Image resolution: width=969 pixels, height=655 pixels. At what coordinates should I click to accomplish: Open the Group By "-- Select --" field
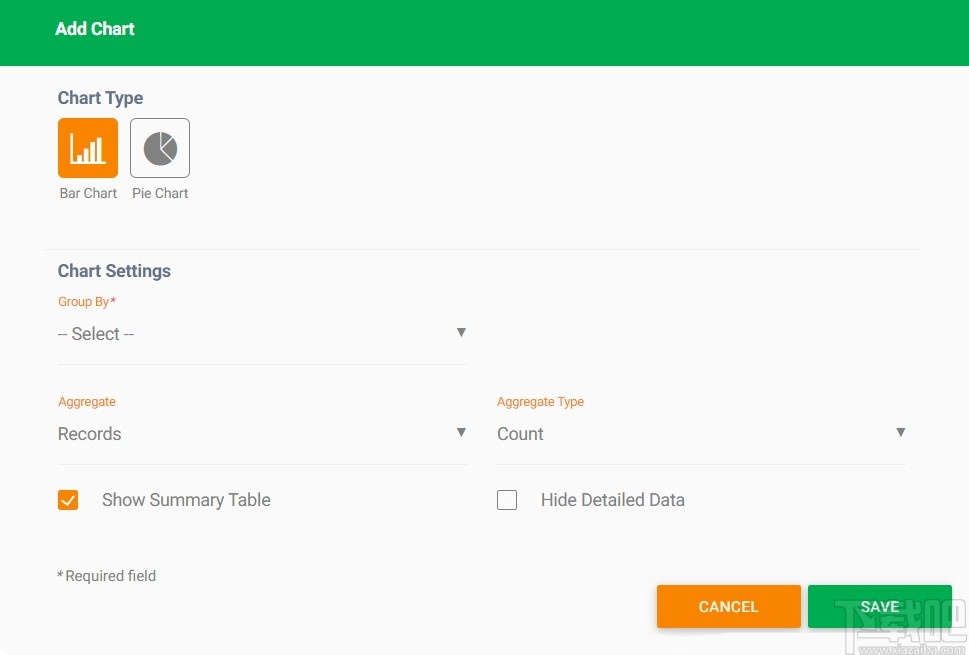tap(250, 334)
